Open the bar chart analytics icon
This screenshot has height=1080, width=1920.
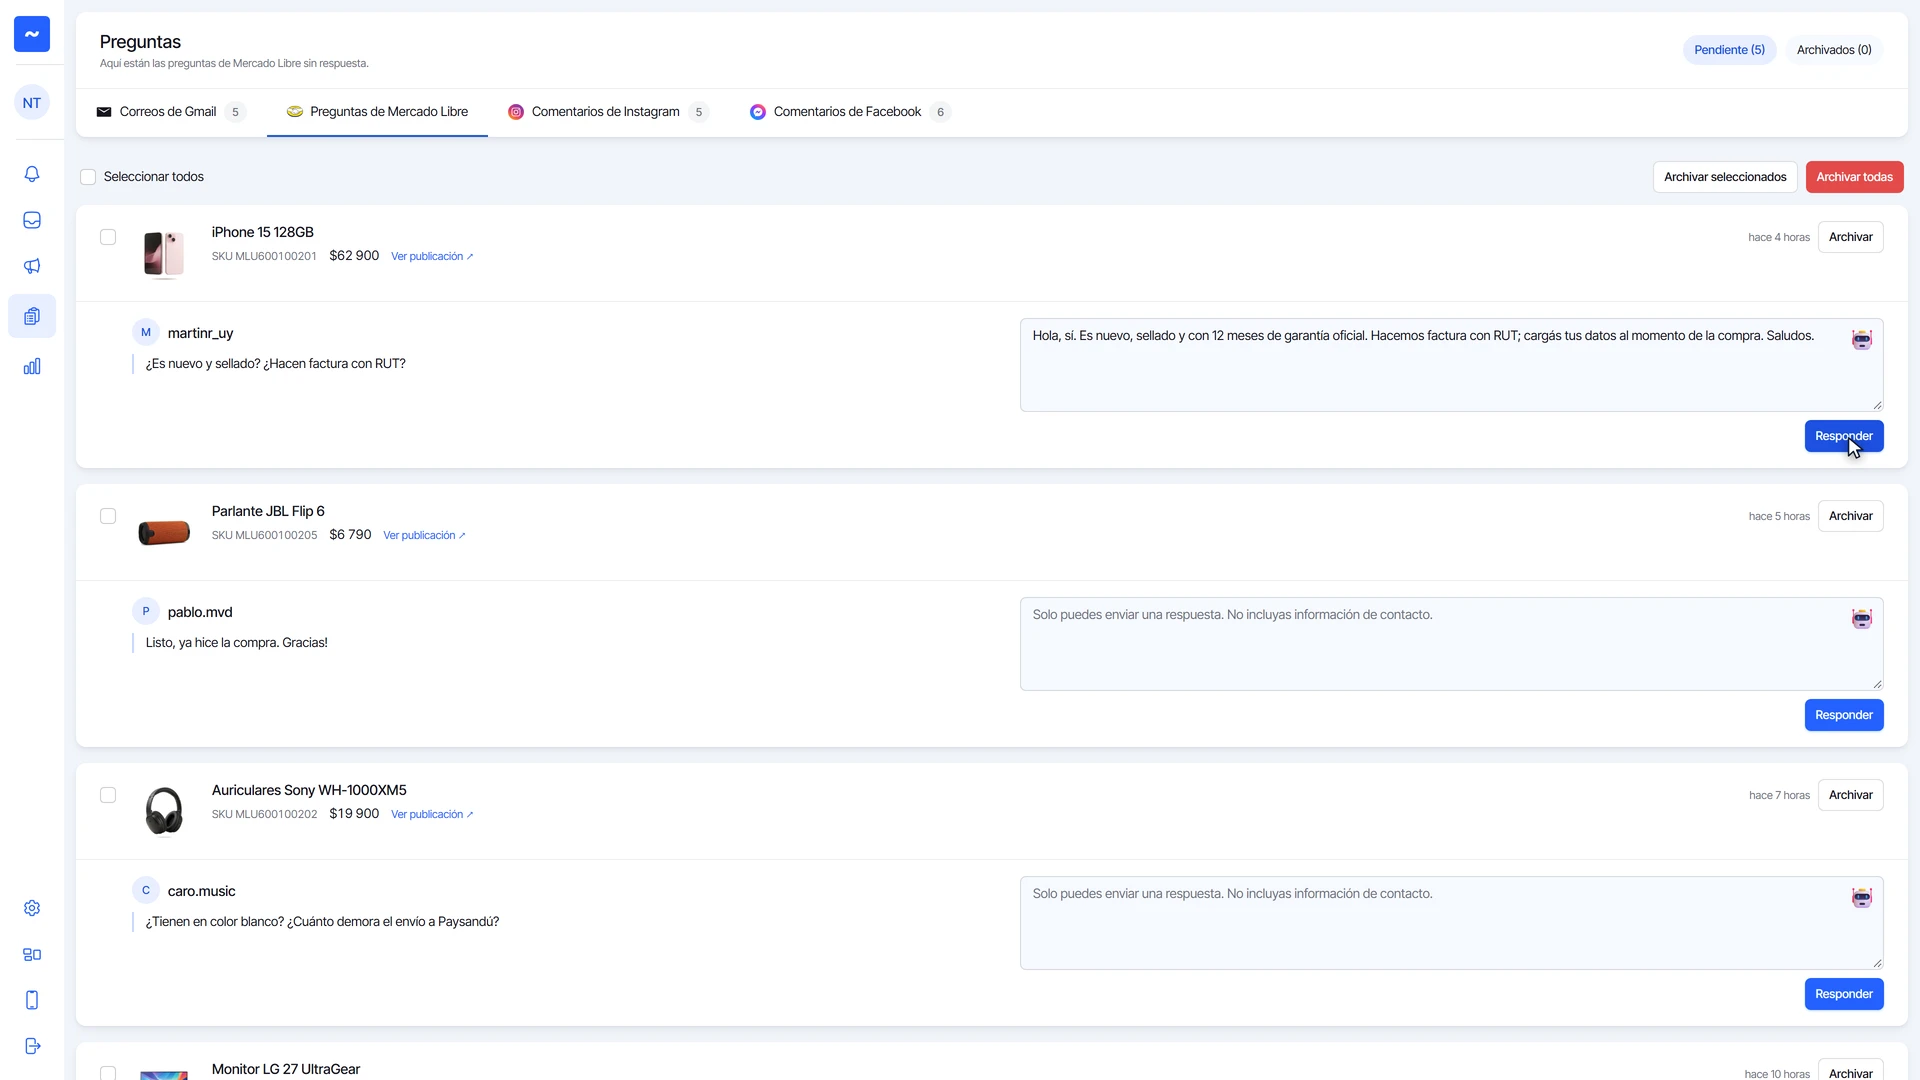click(32, 366)
